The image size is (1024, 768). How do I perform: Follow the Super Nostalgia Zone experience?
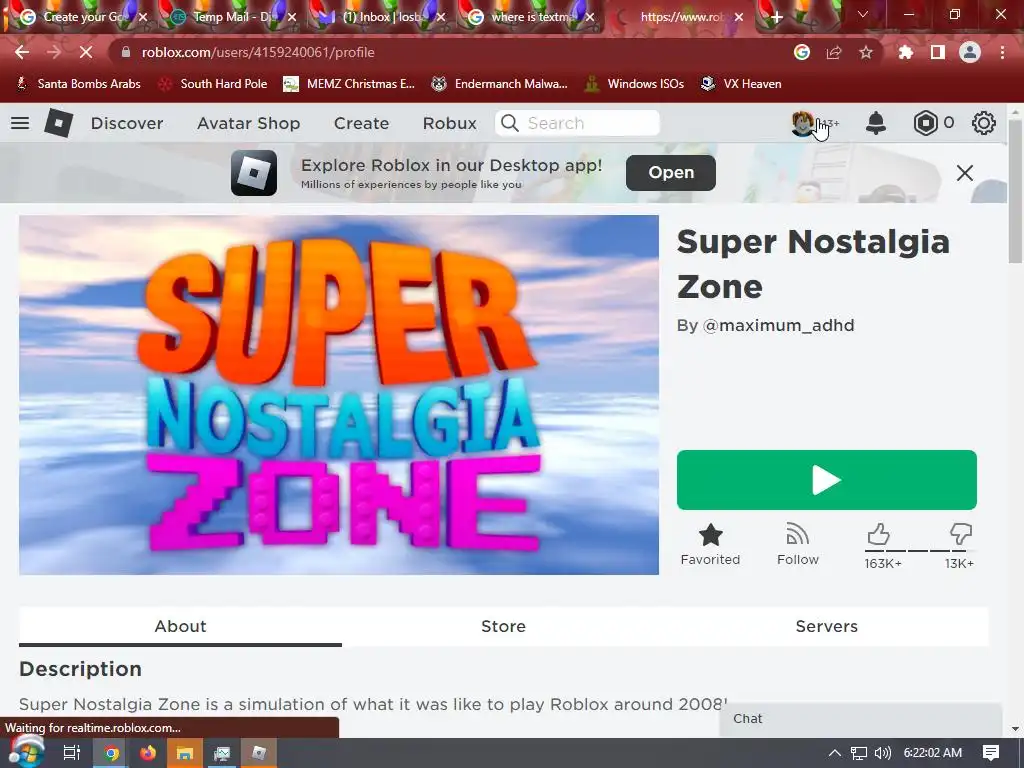point(797,544)
